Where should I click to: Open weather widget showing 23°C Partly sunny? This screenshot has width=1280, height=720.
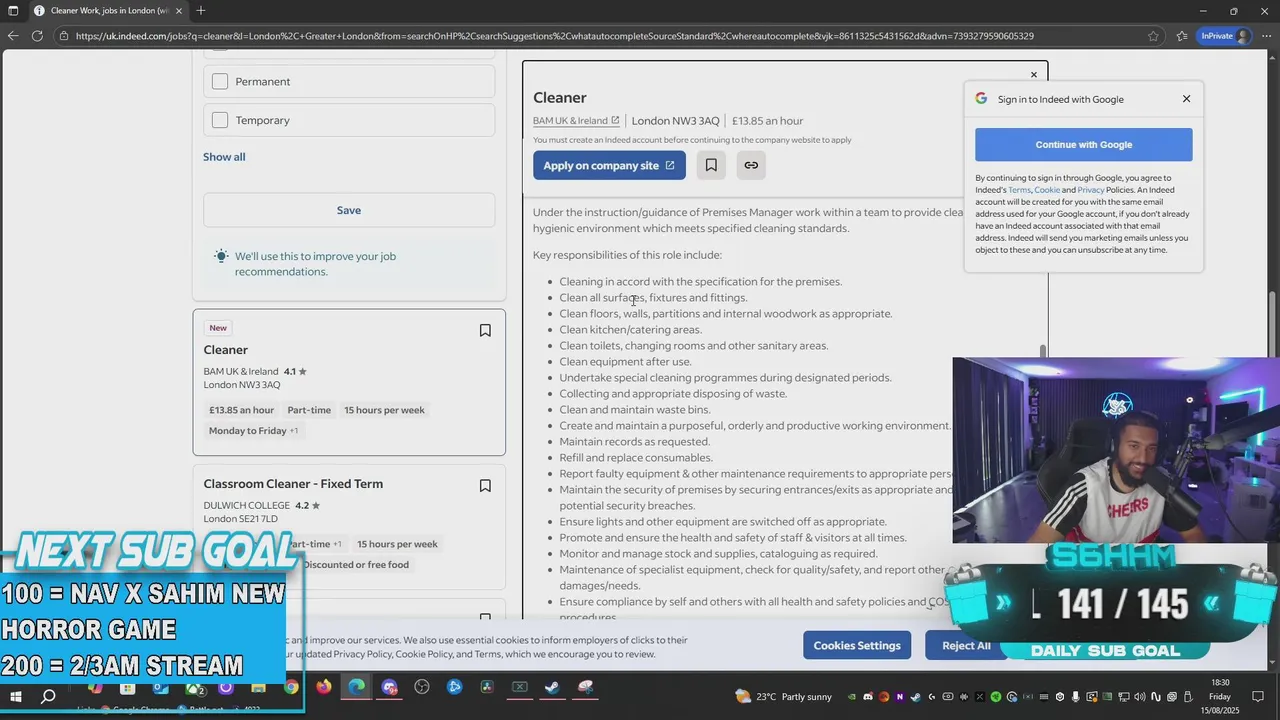pyautogui.click(x=783, y=697)
